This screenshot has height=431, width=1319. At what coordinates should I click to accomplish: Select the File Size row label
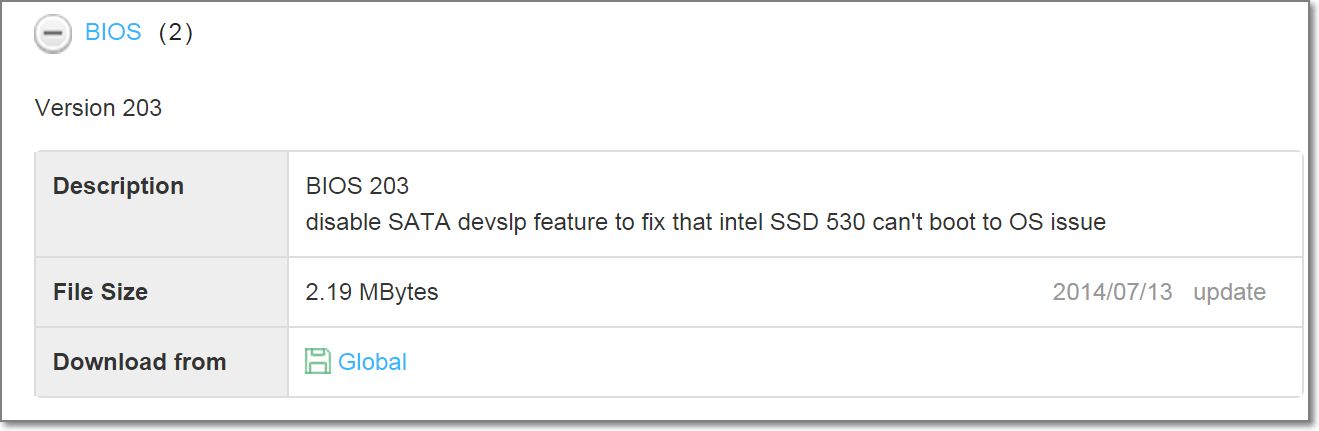pyautogui.click(x=100, y=292)
